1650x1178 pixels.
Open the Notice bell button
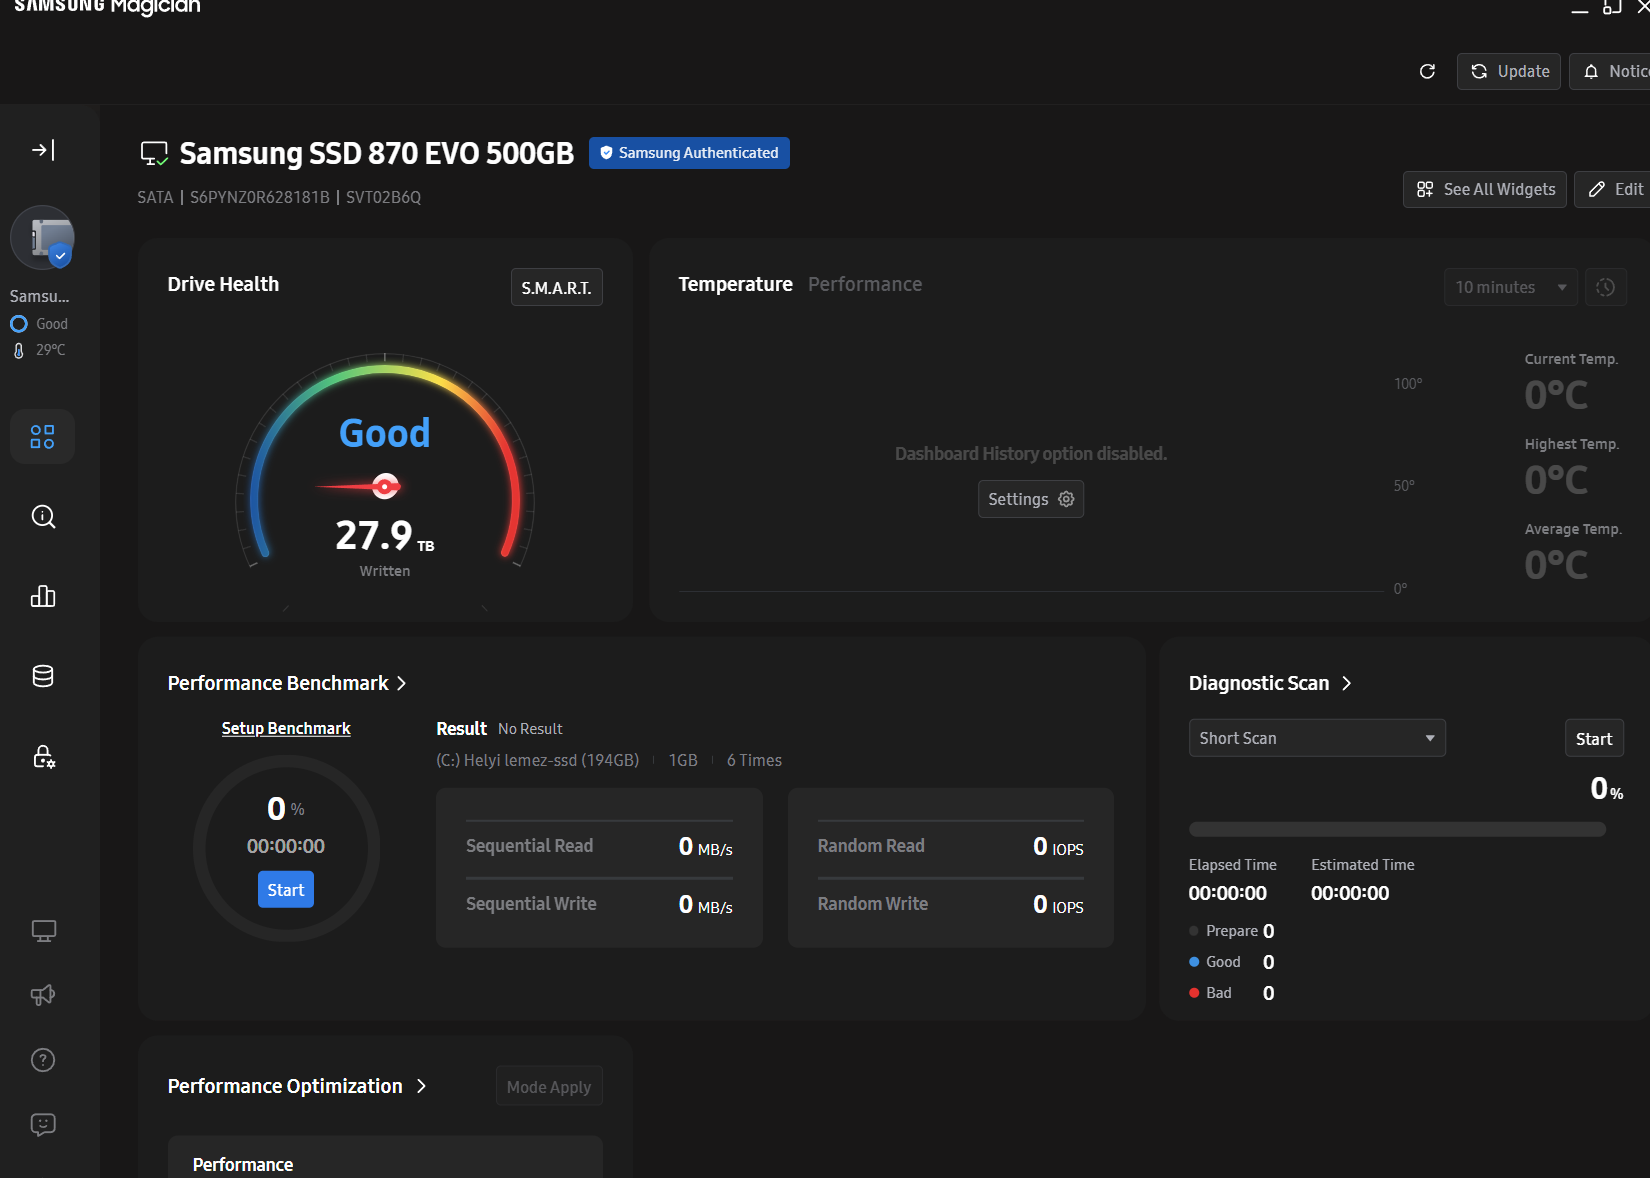click(1610, 71)
